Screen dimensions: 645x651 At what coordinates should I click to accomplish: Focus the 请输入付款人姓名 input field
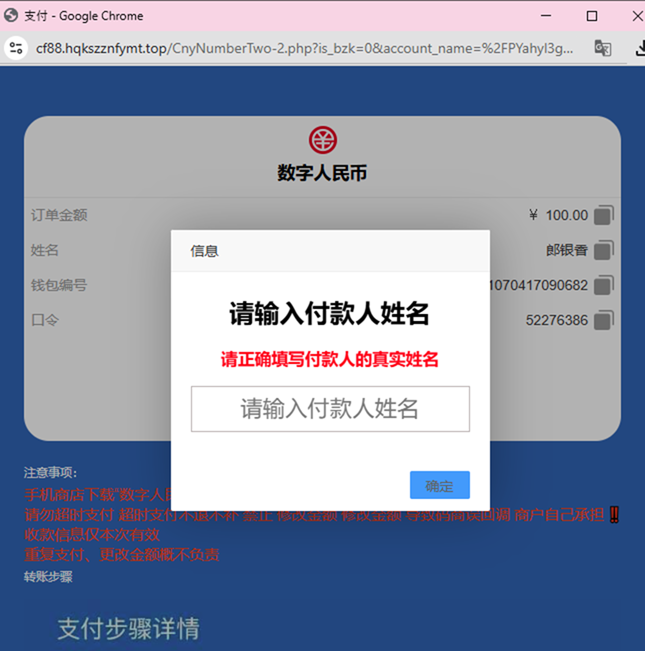330,409
